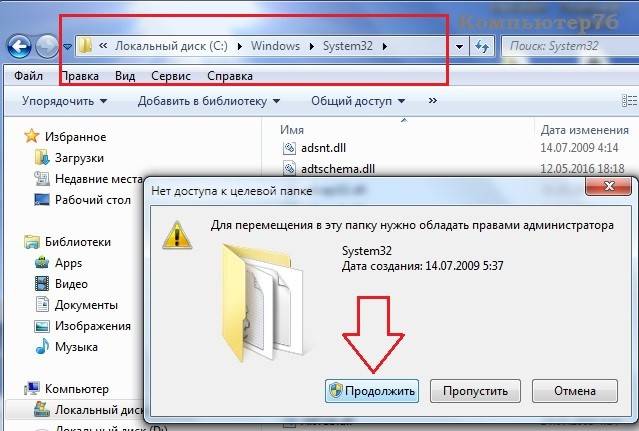Viewport: 639px width, 431px height.
Task: Click the Изображения picture icon
Action: [x=42, y=326]
